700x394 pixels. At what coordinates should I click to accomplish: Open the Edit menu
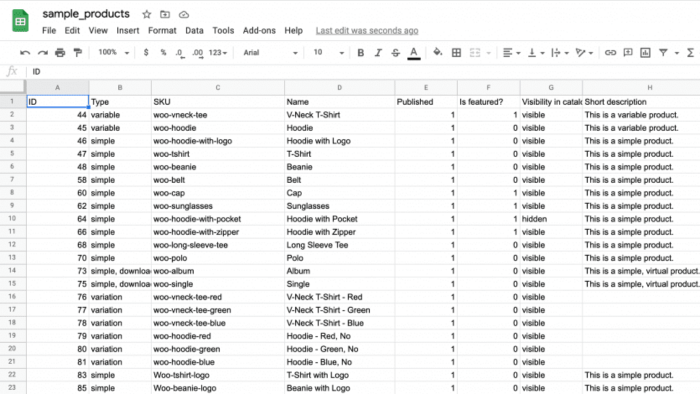tap(72, 30)
